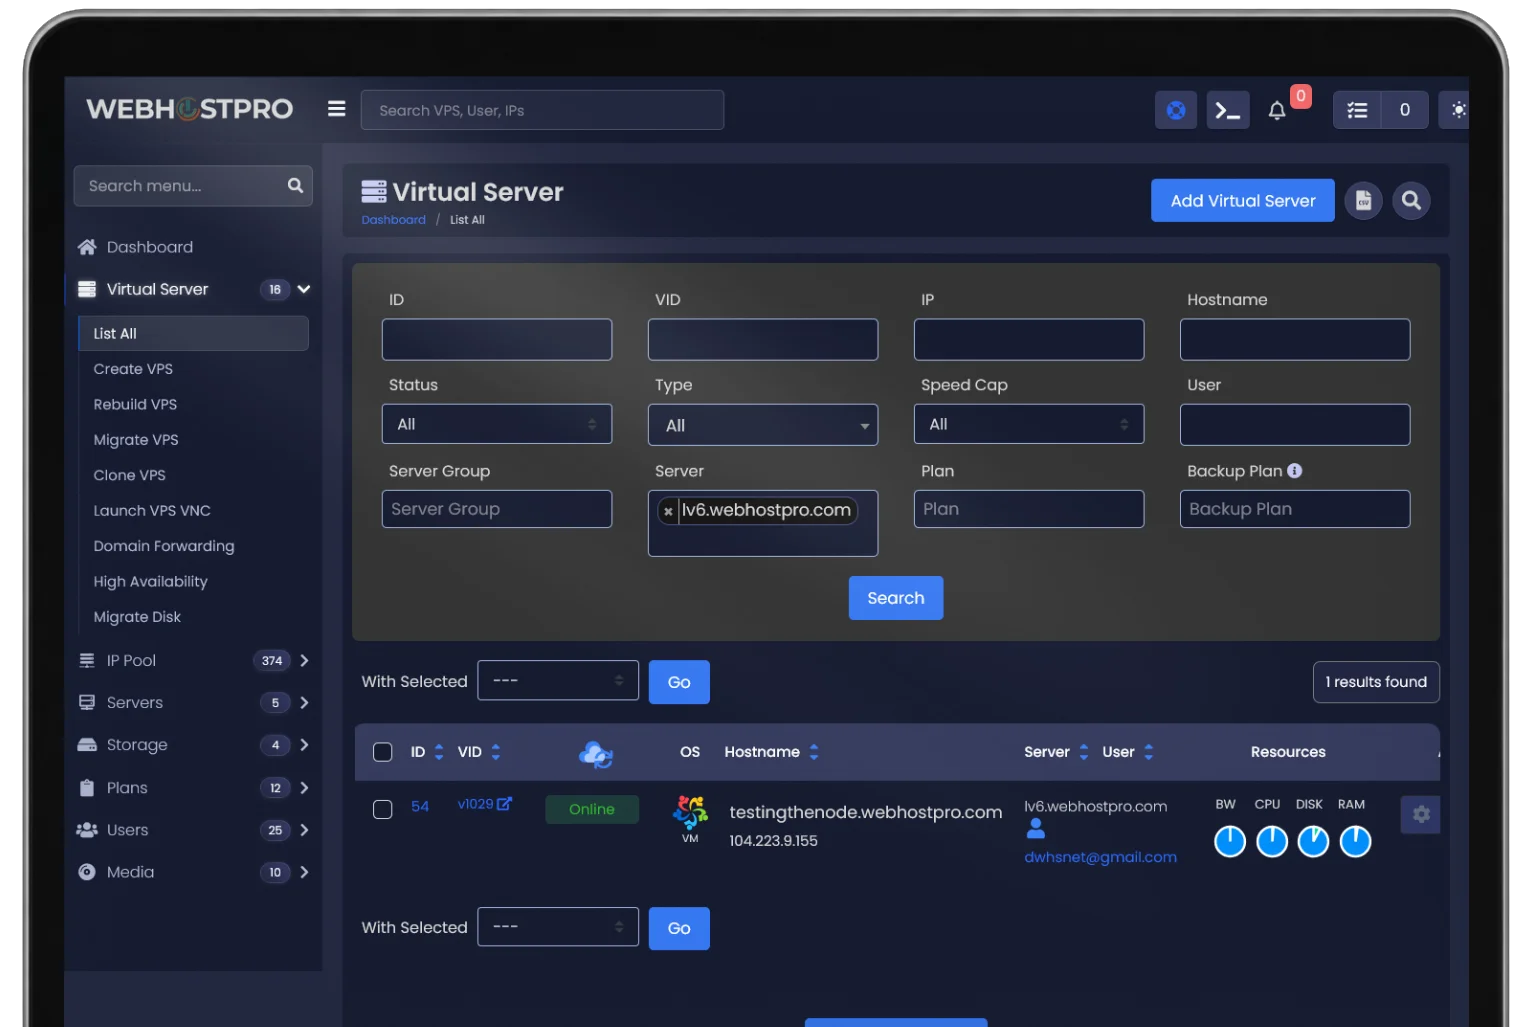Open Create VPS menu item

tap(133, 369)
